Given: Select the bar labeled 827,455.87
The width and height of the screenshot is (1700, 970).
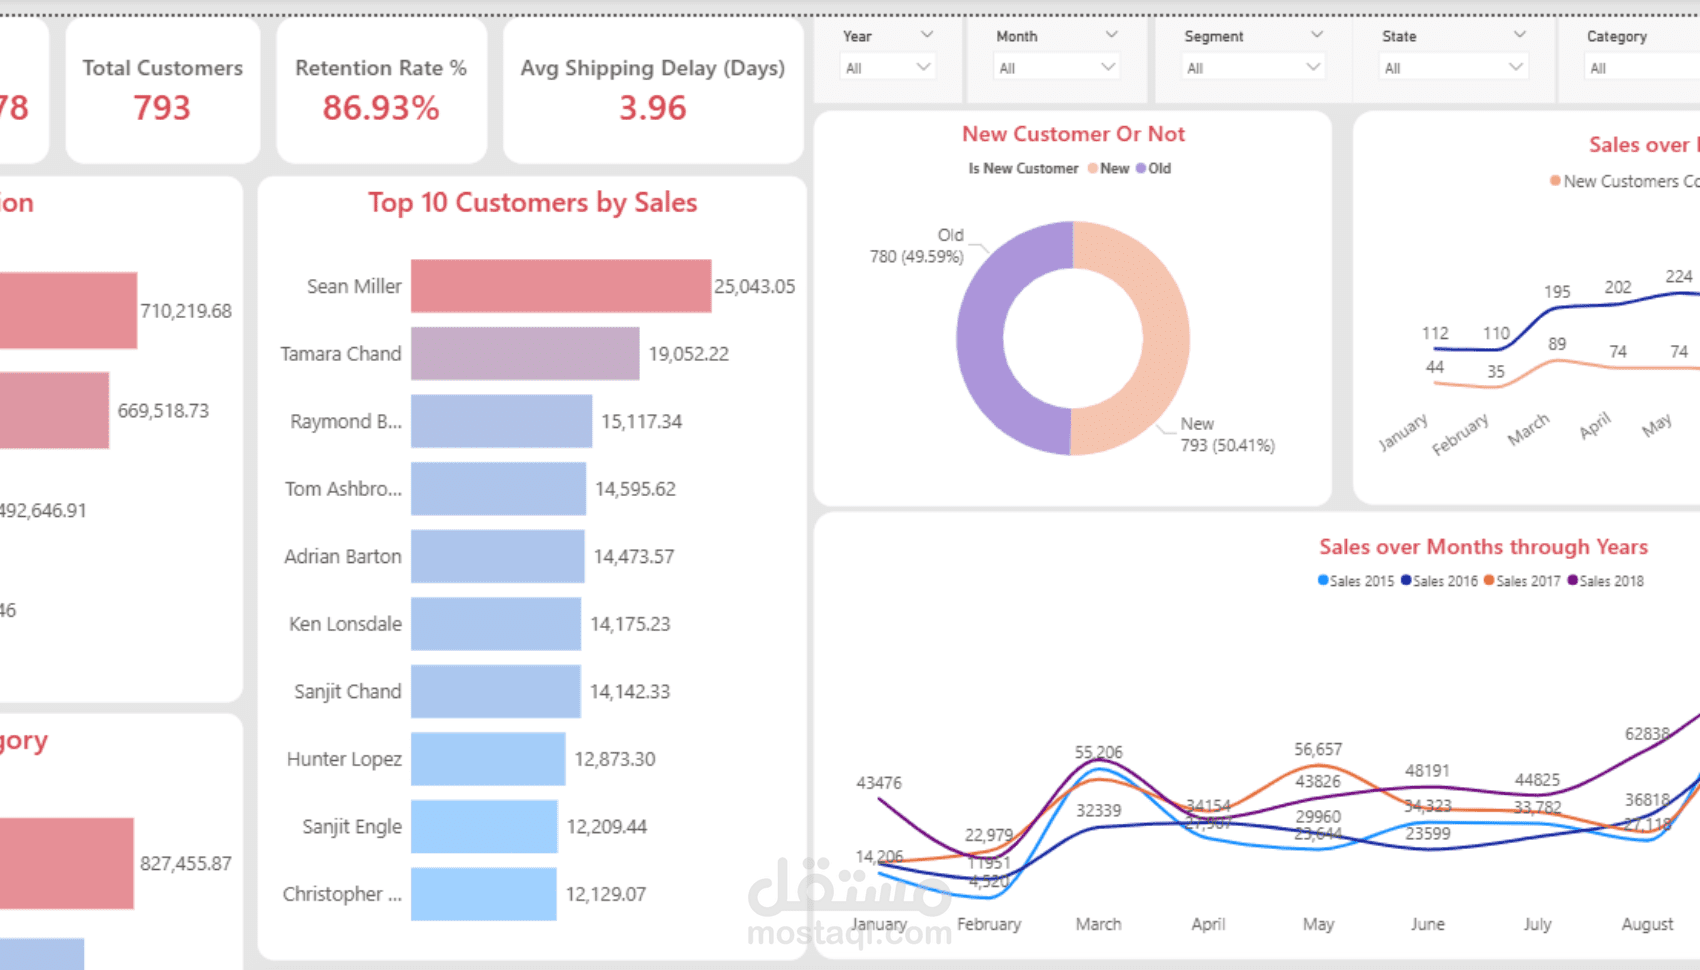Looking at the screenshot, I should [66, 863].
